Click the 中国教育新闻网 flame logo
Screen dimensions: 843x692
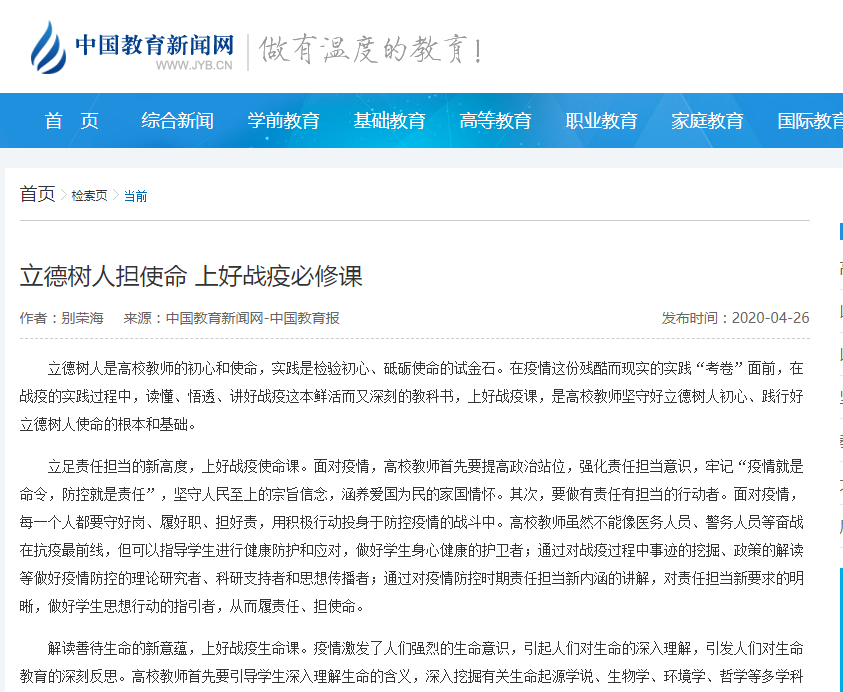pyautogui.click(x=49, y=47)
